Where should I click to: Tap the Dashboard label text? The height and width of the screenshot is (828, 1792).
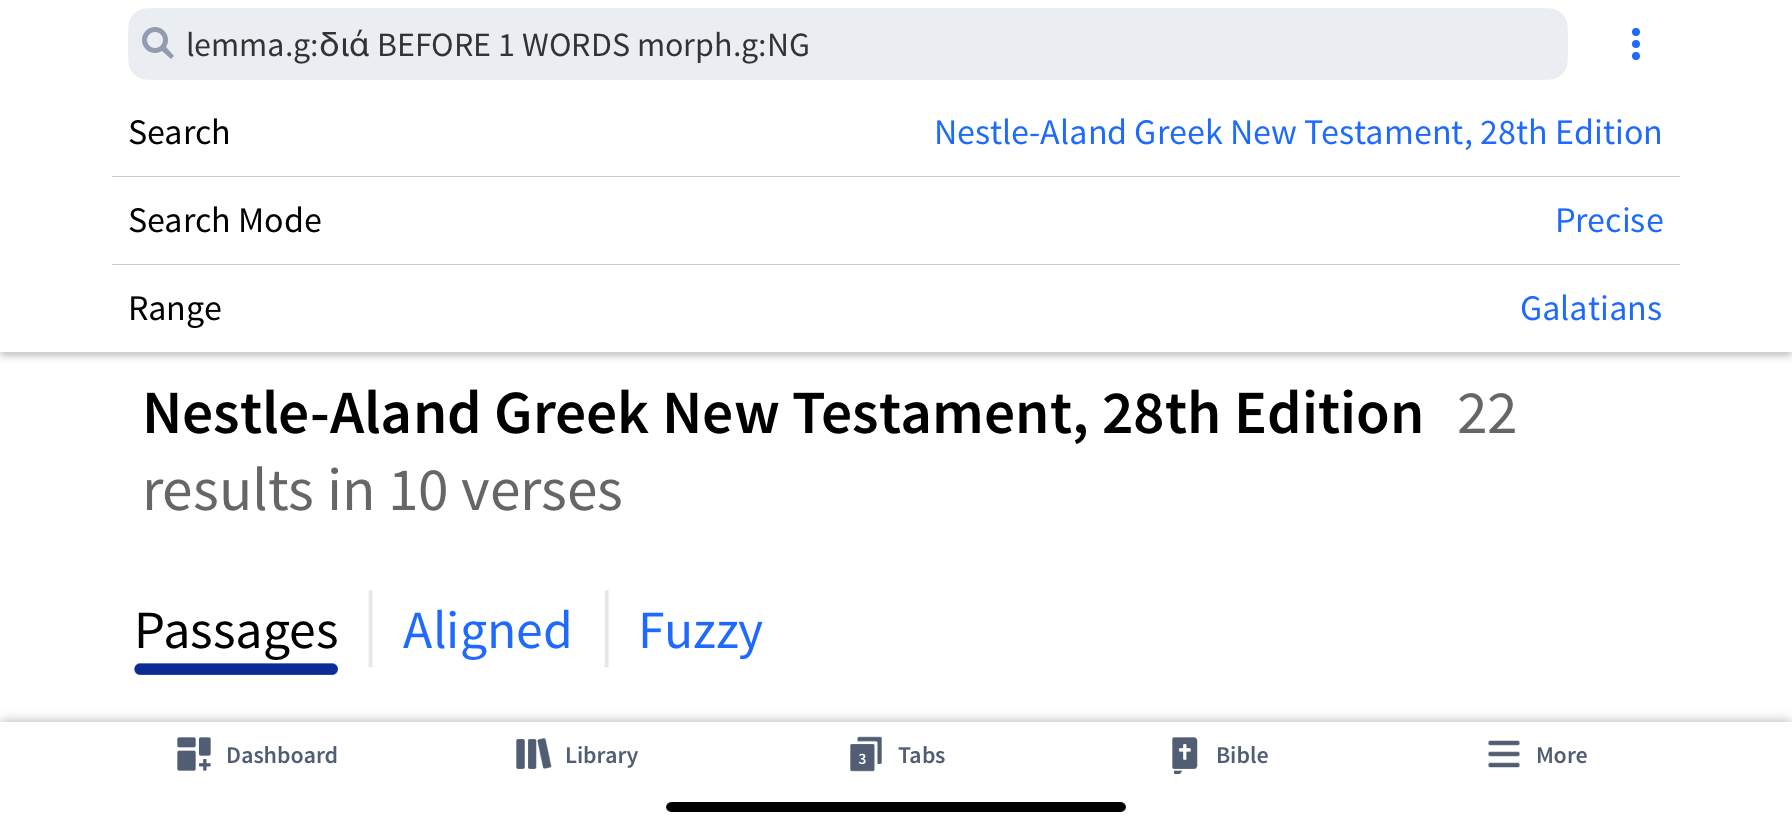tap(282, 755)
